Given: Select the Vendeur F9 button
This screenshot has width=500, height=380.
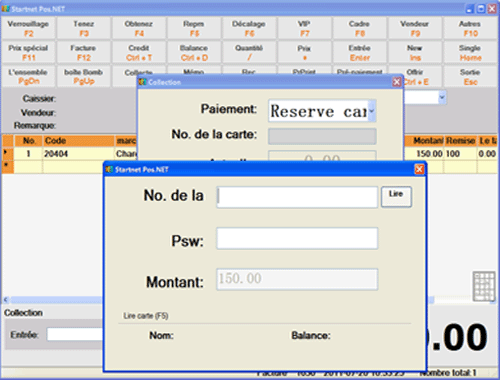Looking at the screenshot, I should (415, 28).
